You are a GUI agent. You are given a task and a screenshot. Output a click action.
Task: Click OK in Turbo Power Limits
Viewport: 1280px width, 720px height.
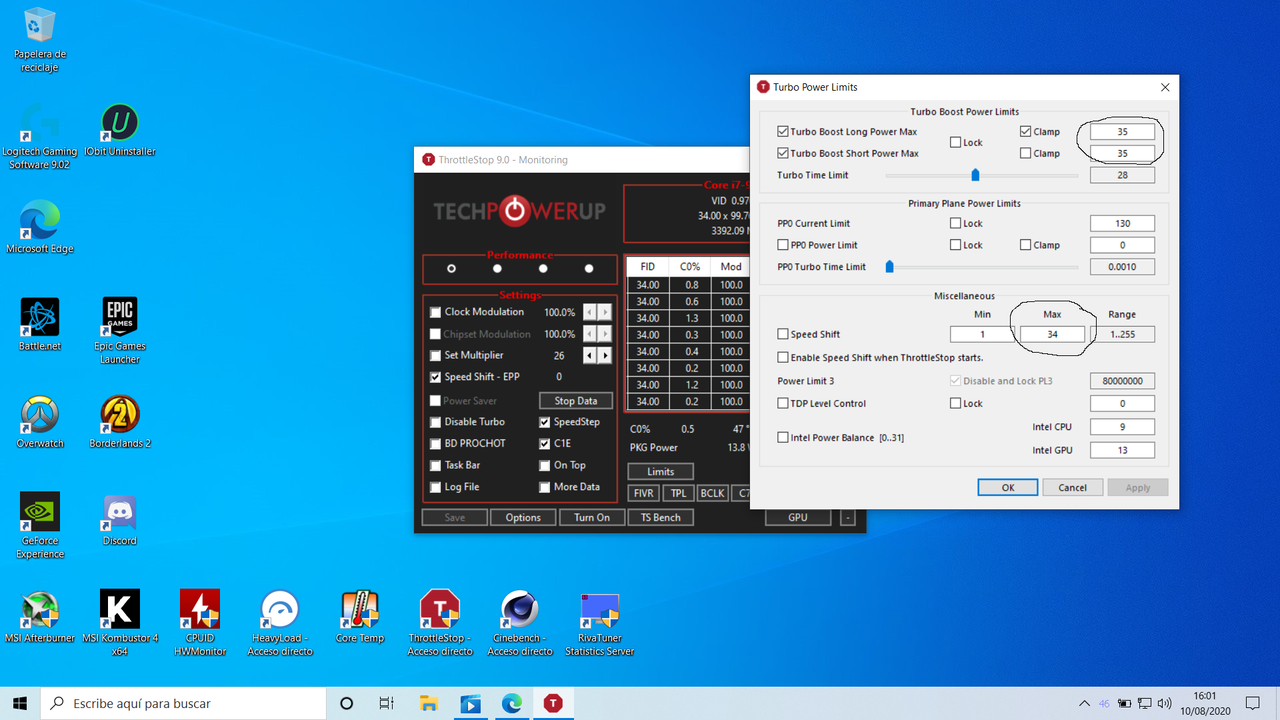[1007, 487]
